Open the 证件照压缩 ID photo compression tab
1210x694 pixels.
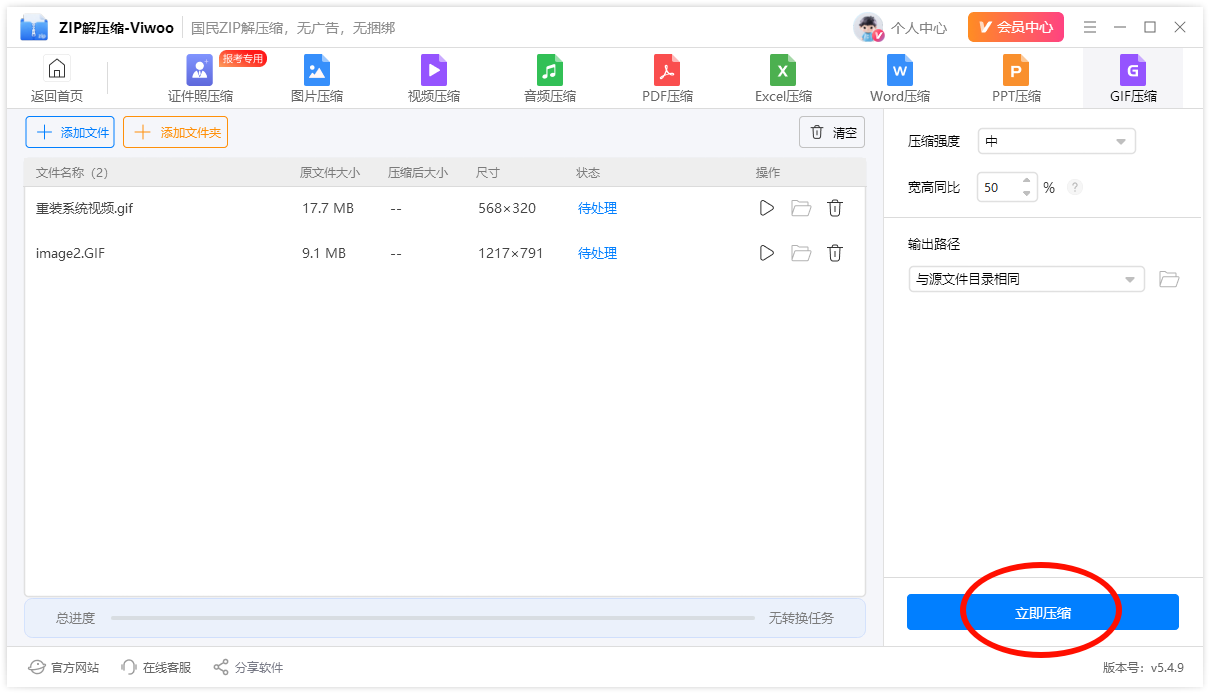click(200, 79)
